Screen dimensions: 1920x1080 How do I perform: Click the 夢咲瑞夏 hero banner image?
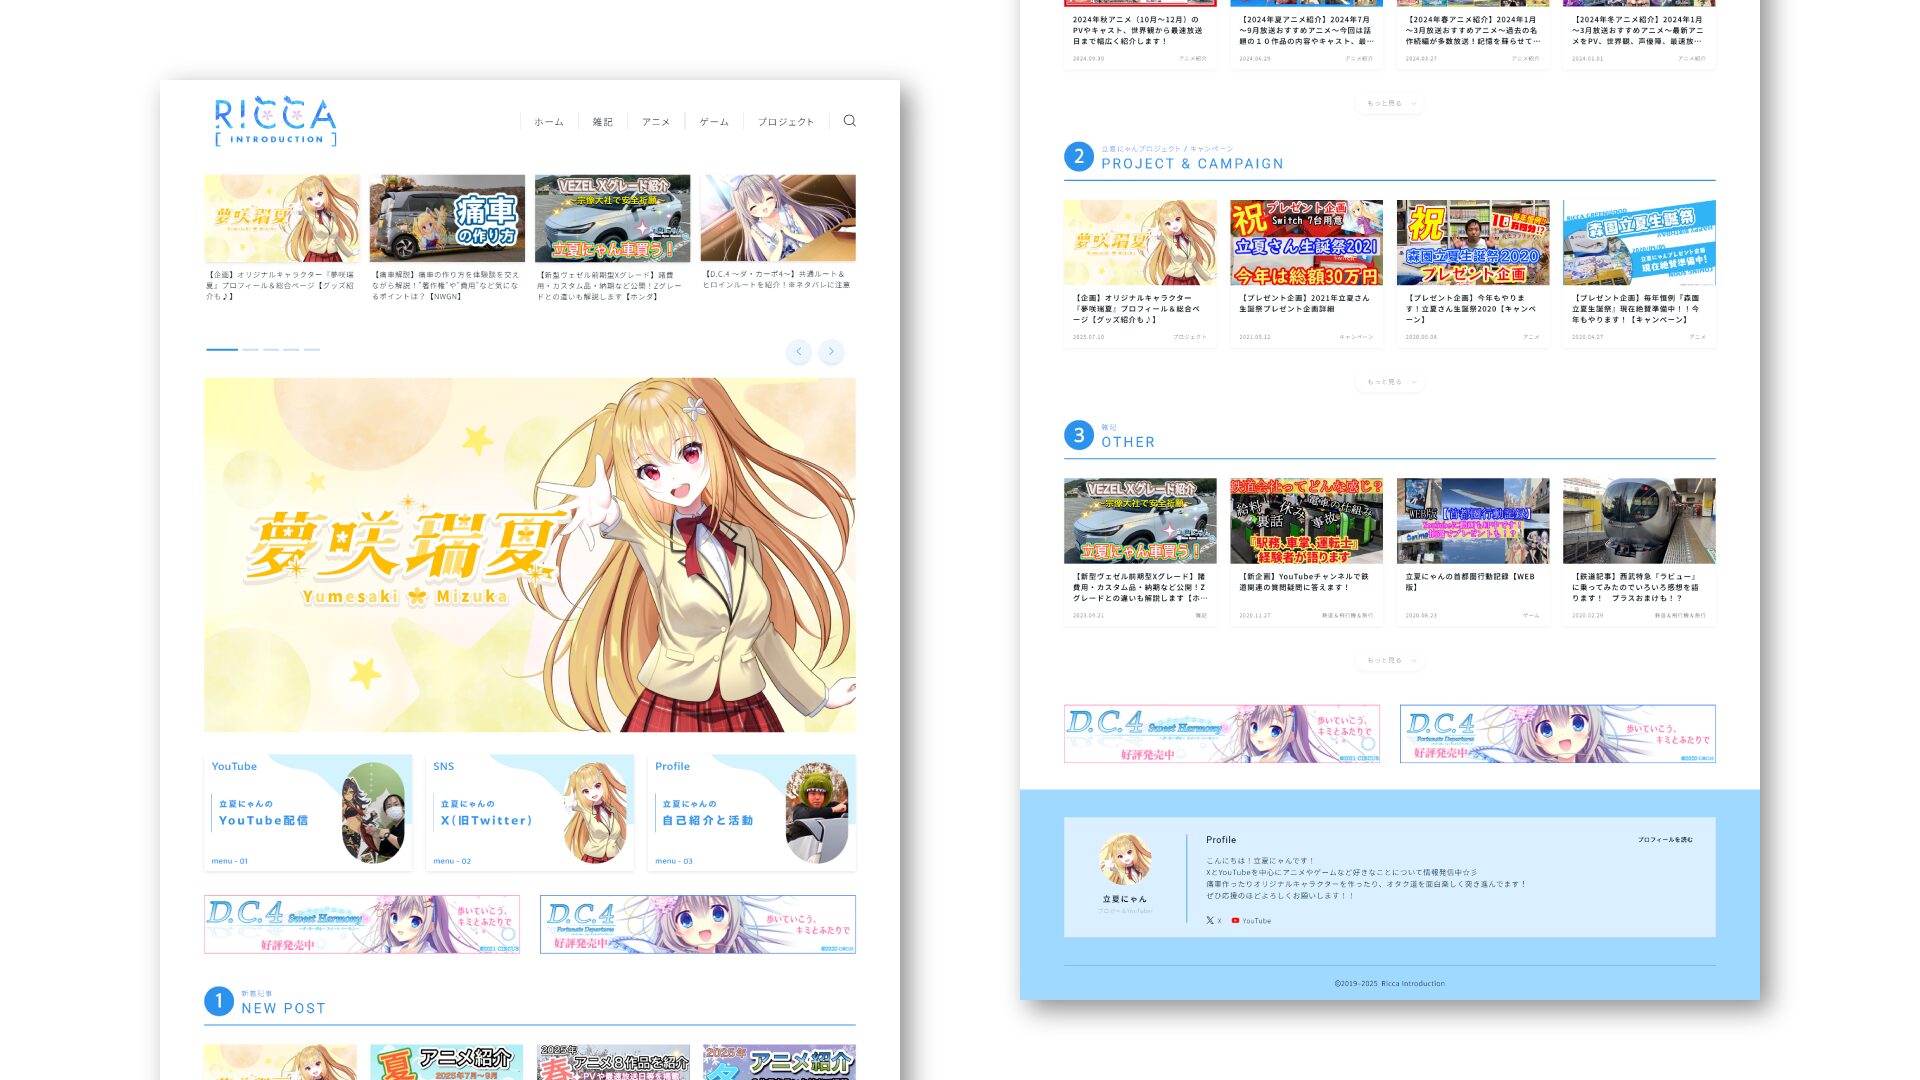(x=530, y=555)
